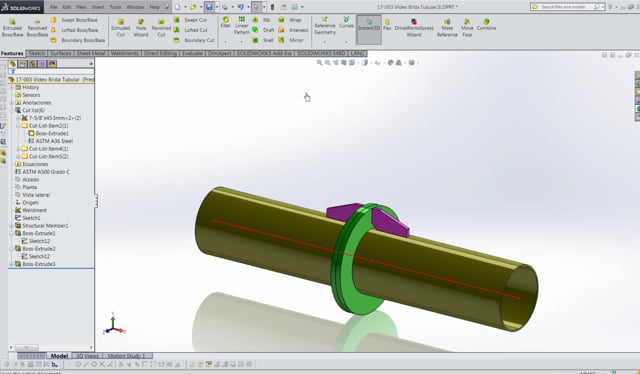Open the Fillet dropdown arrow
This screenshot has height=374, width=640.
click(x=225, y=42)
